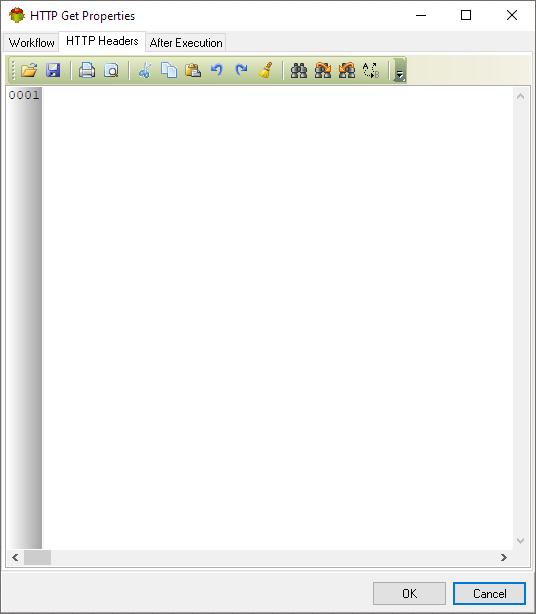Viewport: 536px width, 614px height.
Task: Open print preview with the magnifier page icon
Action: (x=112, y=70)
